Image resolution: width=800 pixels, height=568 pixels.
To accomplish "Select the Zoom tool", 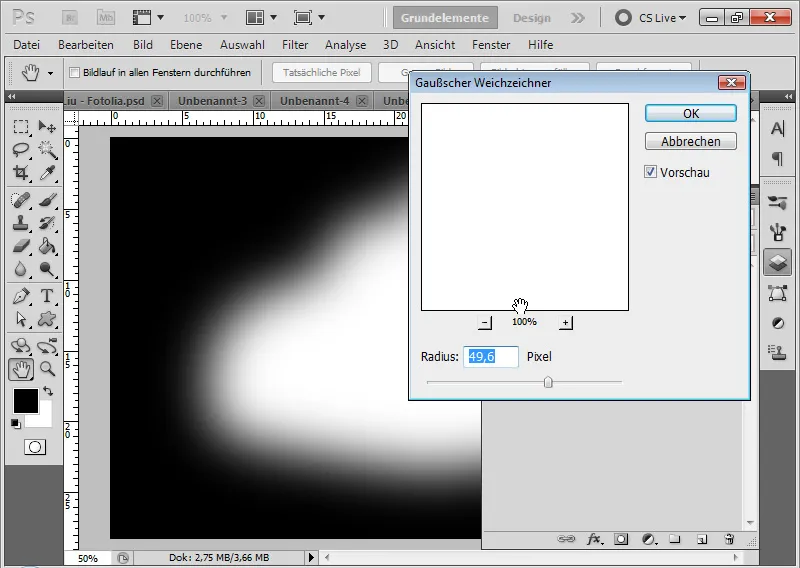I will click(x=47, y=369).
